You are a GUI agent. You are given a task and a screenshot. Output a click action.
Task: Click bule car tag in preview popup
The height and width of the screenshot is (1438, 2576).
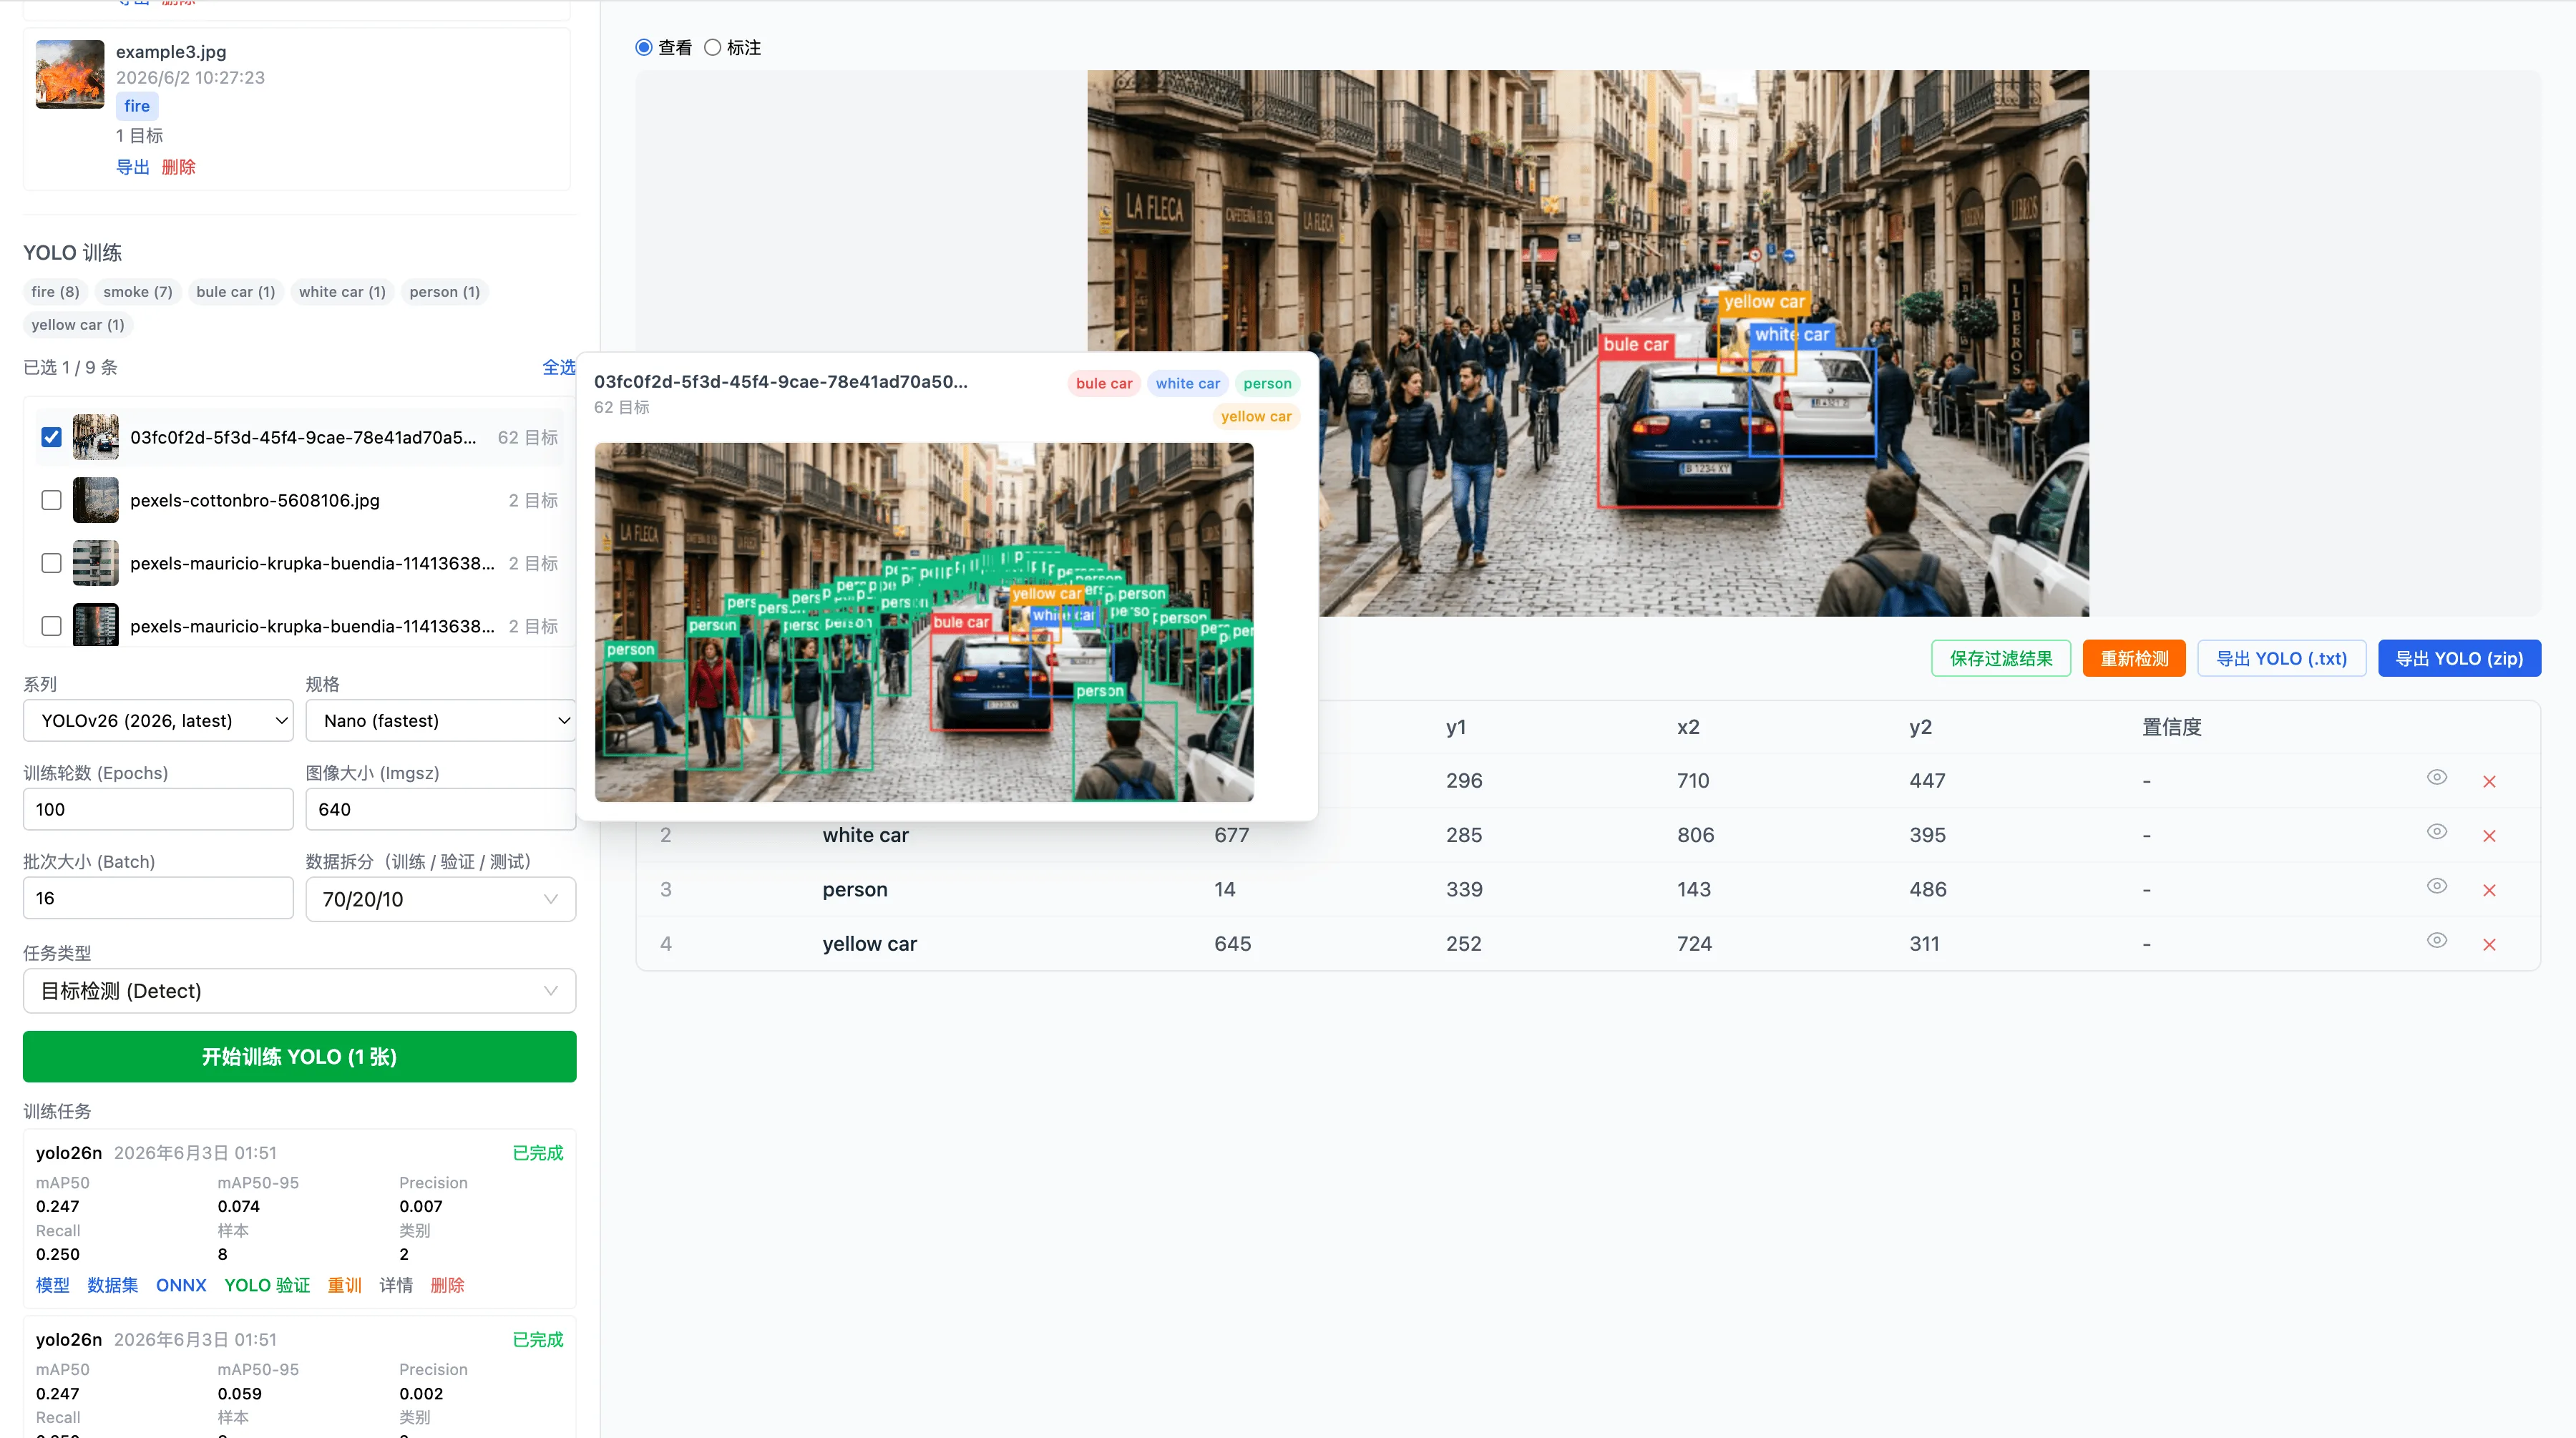point(1104,384)
